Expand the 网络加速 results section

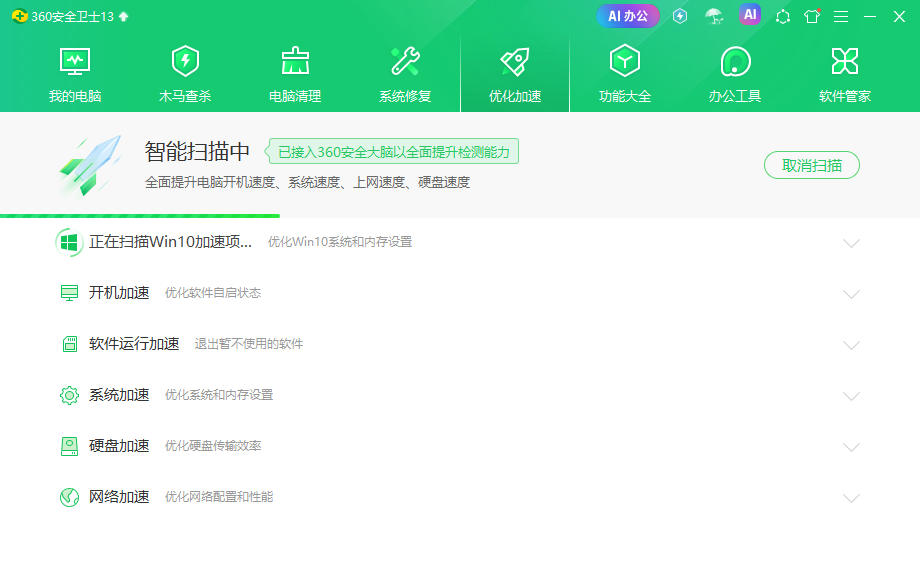pos(852,497)
